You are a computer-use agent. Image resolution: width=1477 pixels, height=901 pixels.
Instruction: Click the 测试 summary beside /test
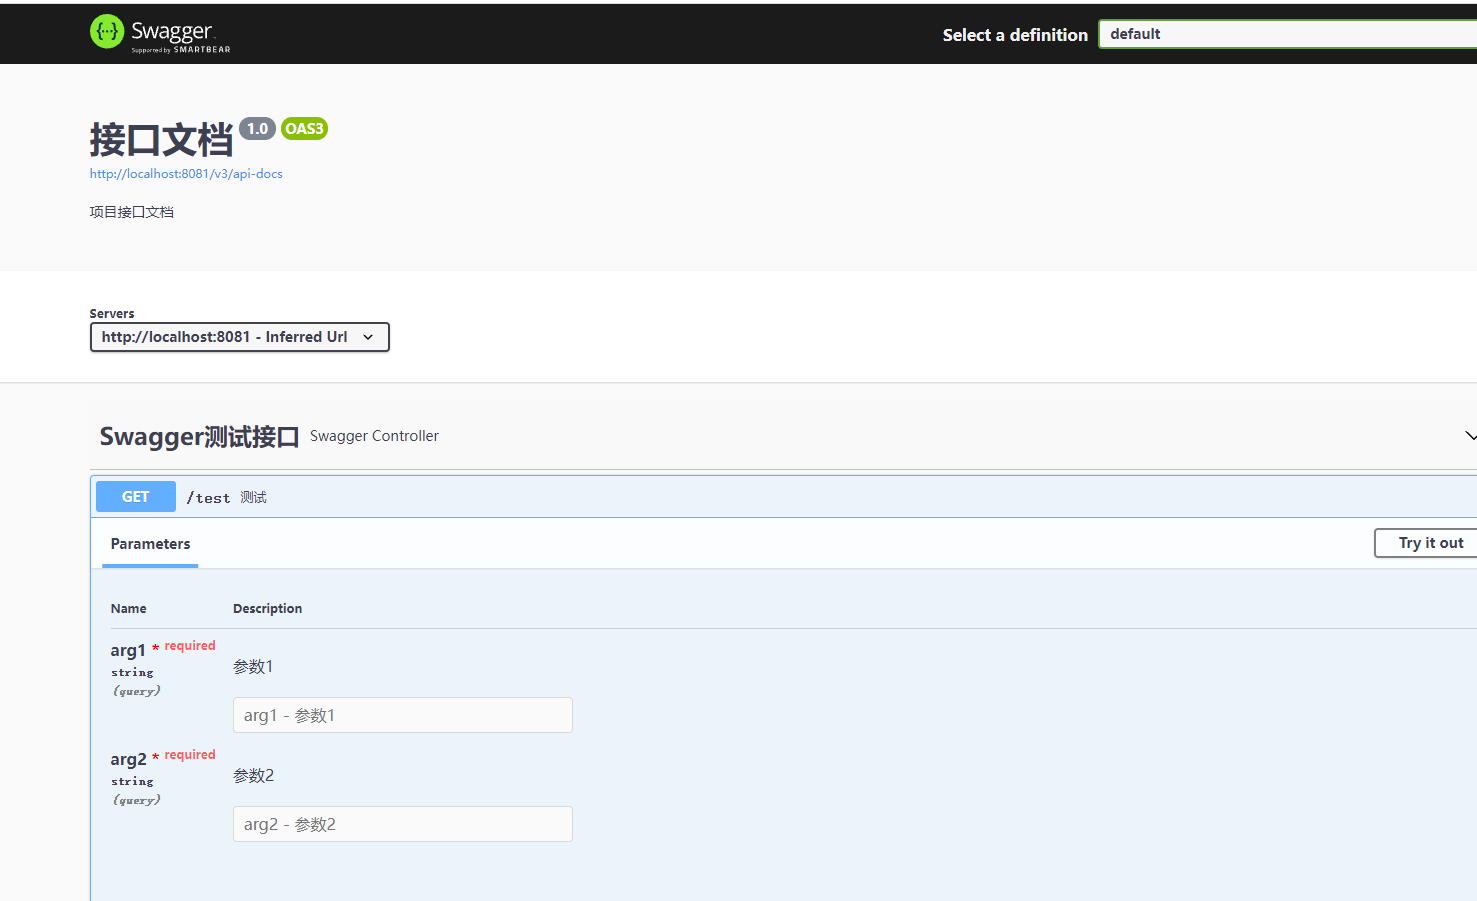click(253, 497)
